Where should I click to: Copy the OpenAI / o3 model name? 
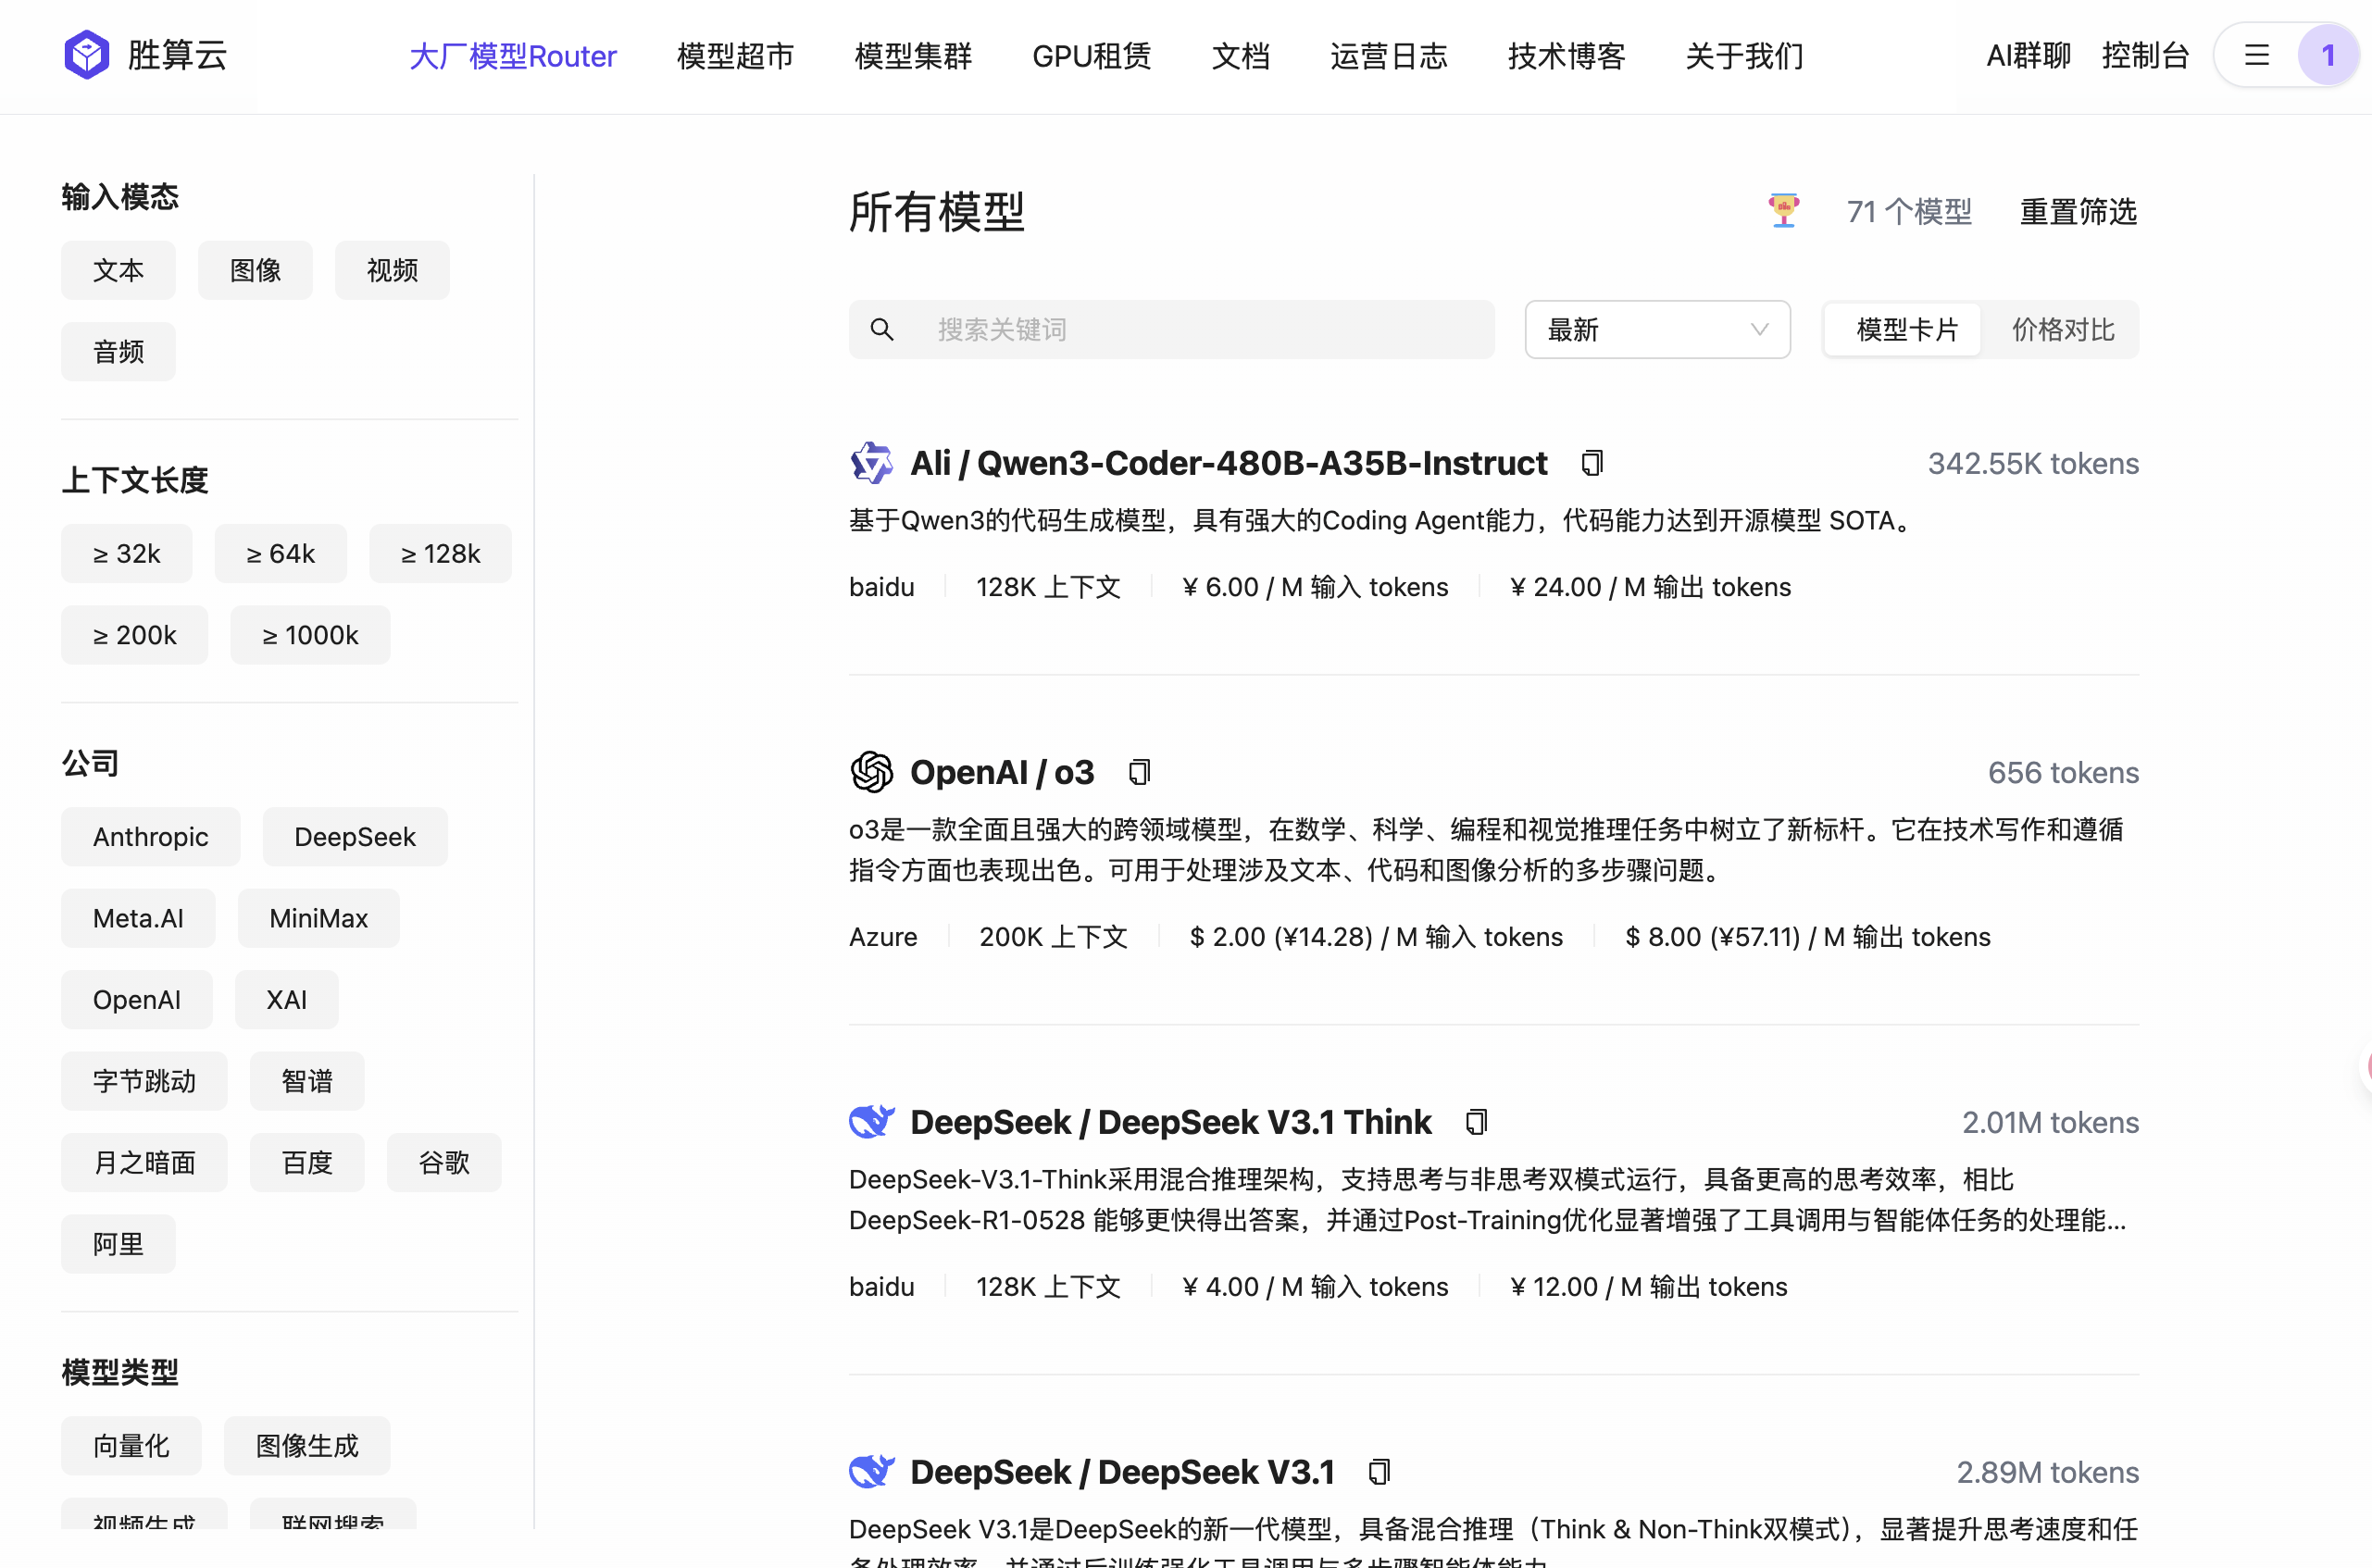click(x=1138, y=771)
